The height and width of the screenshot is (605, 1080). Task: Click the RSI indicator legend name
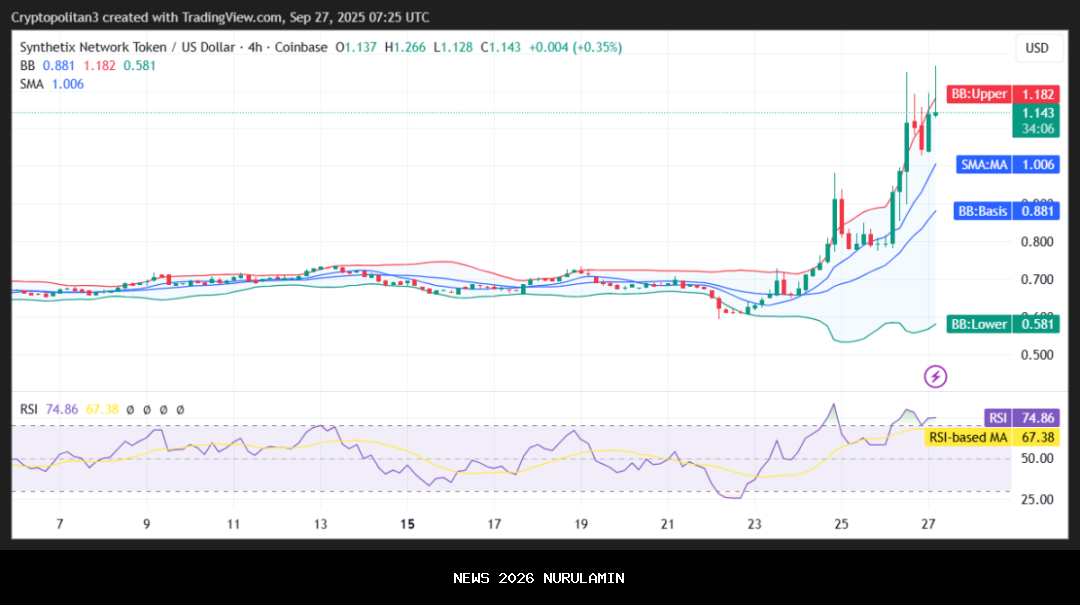(29, 409)
